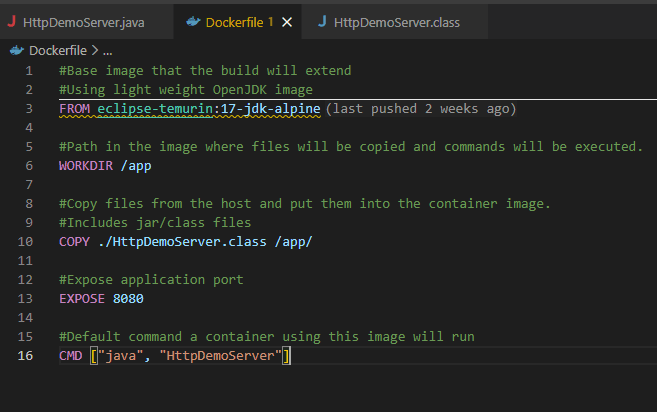Click the problem count badge on Dockerfile tab
657x412 pixels.
pos(270,22)
